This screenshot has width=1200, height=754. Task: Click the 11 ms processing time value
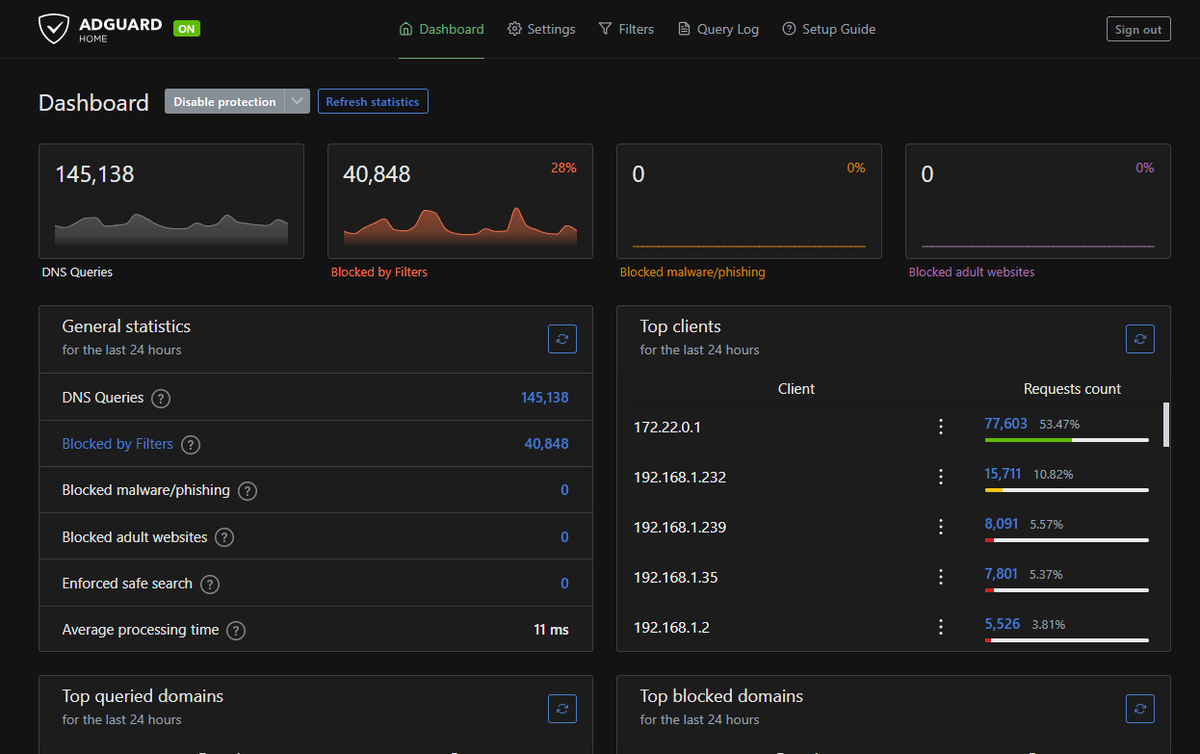pyautogui.click(x=551, y=630)
